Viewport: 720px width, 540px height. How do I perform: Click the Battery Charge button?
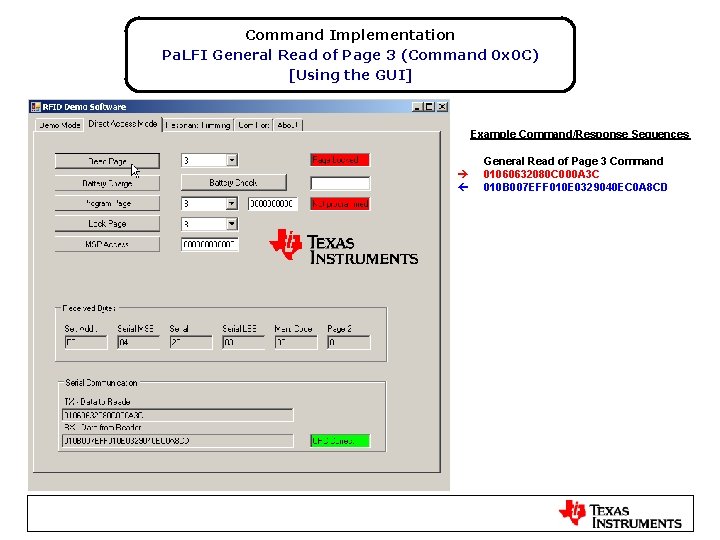[x=107, y=183]
